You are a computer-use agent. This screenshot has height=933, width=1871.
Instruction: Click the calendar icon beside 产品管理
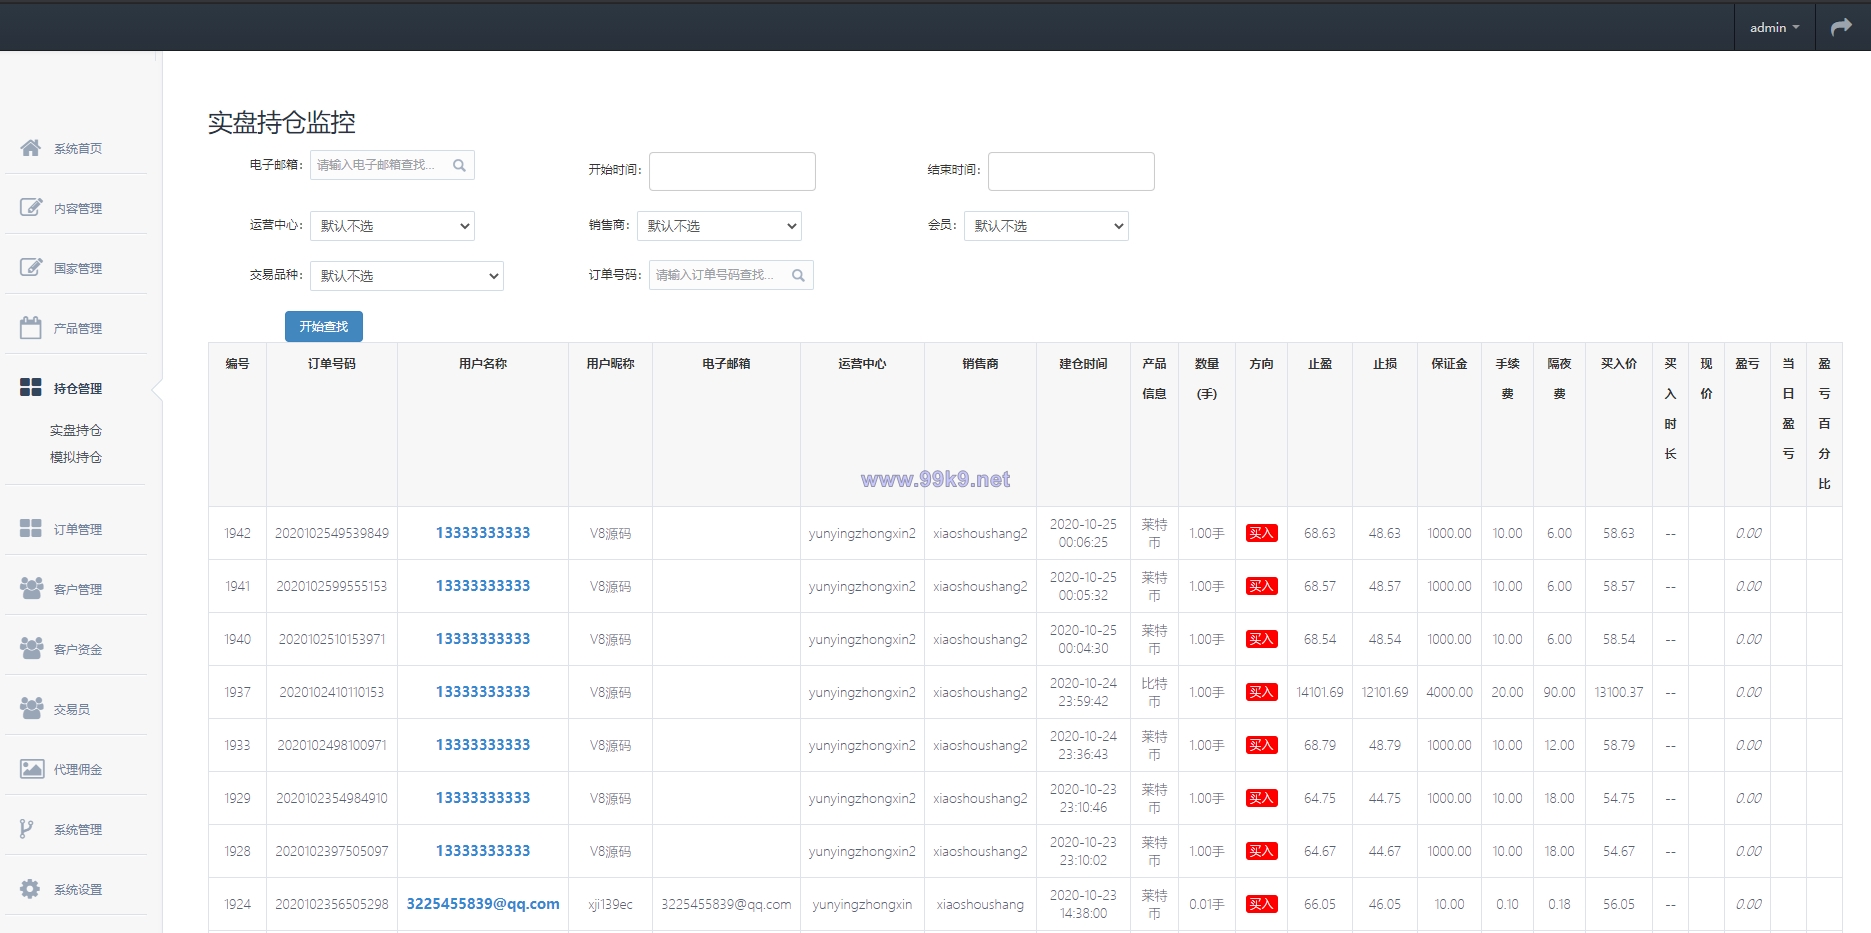pyautogui.click(x=31, y=328)
